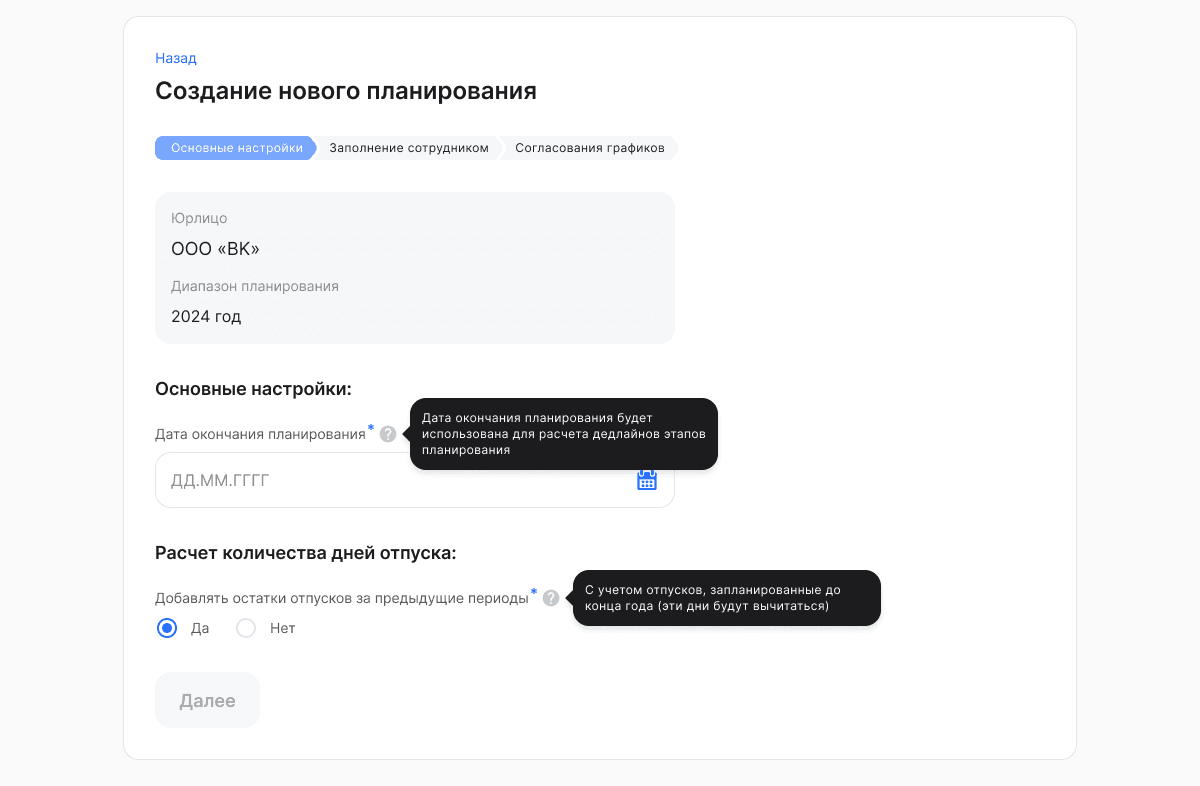Click the "Да" option label
This screenshot has height=786, width=1200.
point(200,629)
